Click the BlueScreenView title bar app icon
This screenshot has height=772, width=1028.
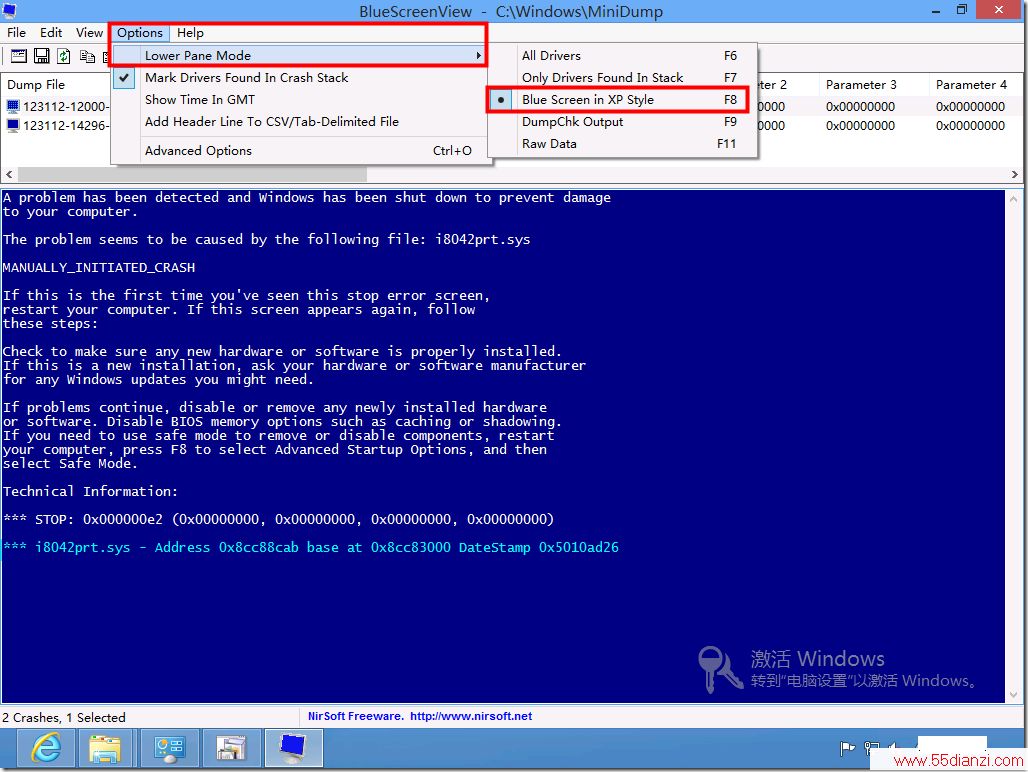click(10, 10)
